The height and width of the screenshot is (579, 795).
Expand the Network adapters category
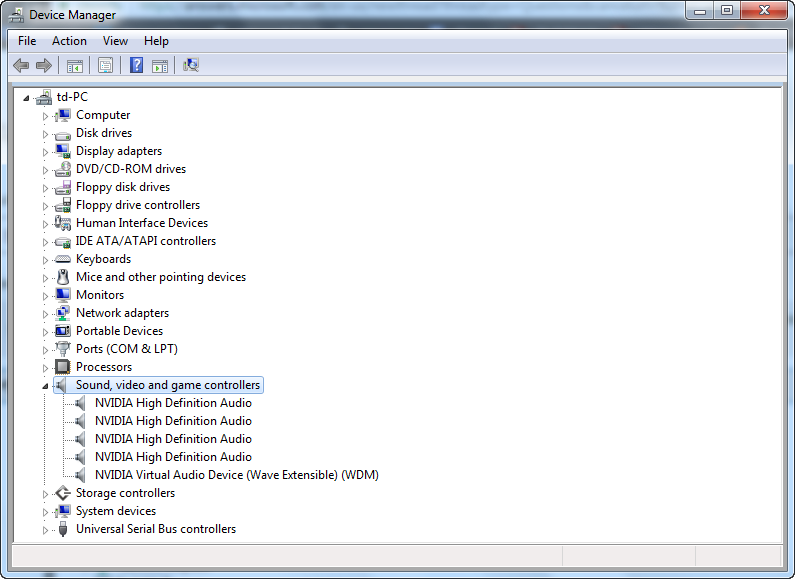(45, 314)
